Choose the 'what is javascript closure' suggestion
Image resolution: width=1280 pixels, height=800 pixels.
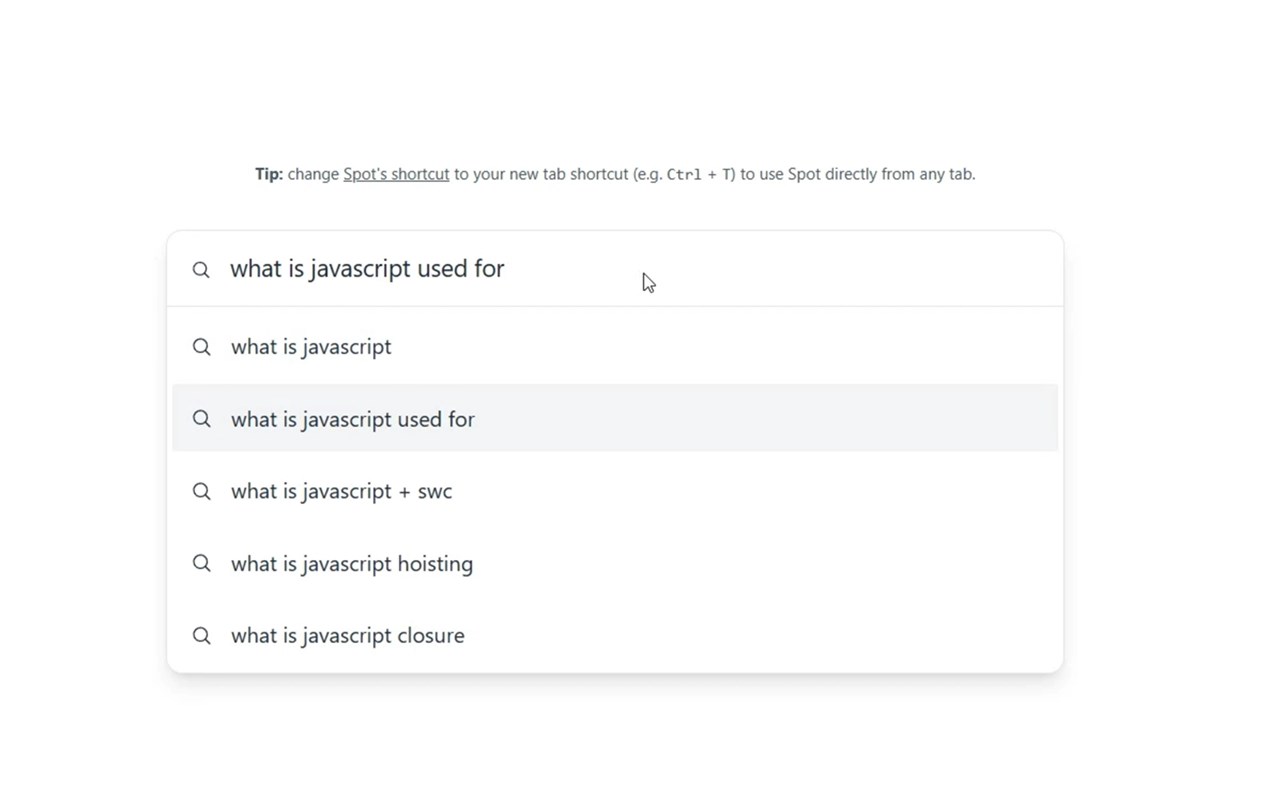click(347, 635)
